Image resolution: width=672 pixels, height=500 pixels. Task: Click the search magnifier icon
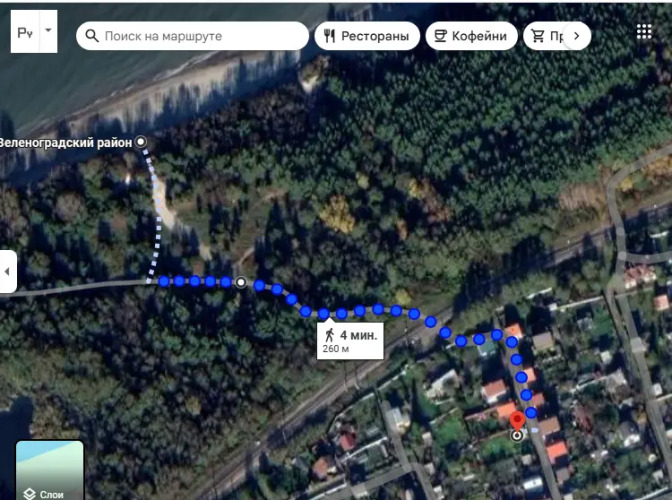pos(92,36)
